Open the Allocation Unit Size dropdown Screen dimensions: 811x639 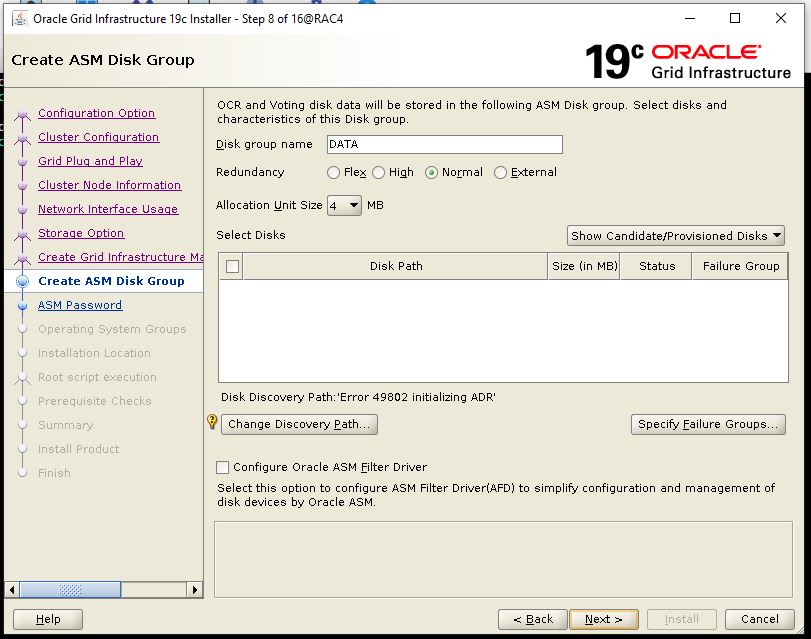pyautogui.click(x=344, y=206)
